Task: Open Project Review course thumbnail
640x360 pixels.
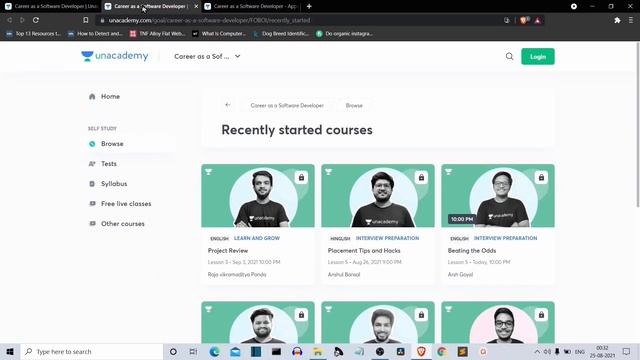Action: (x=258, y=196)
